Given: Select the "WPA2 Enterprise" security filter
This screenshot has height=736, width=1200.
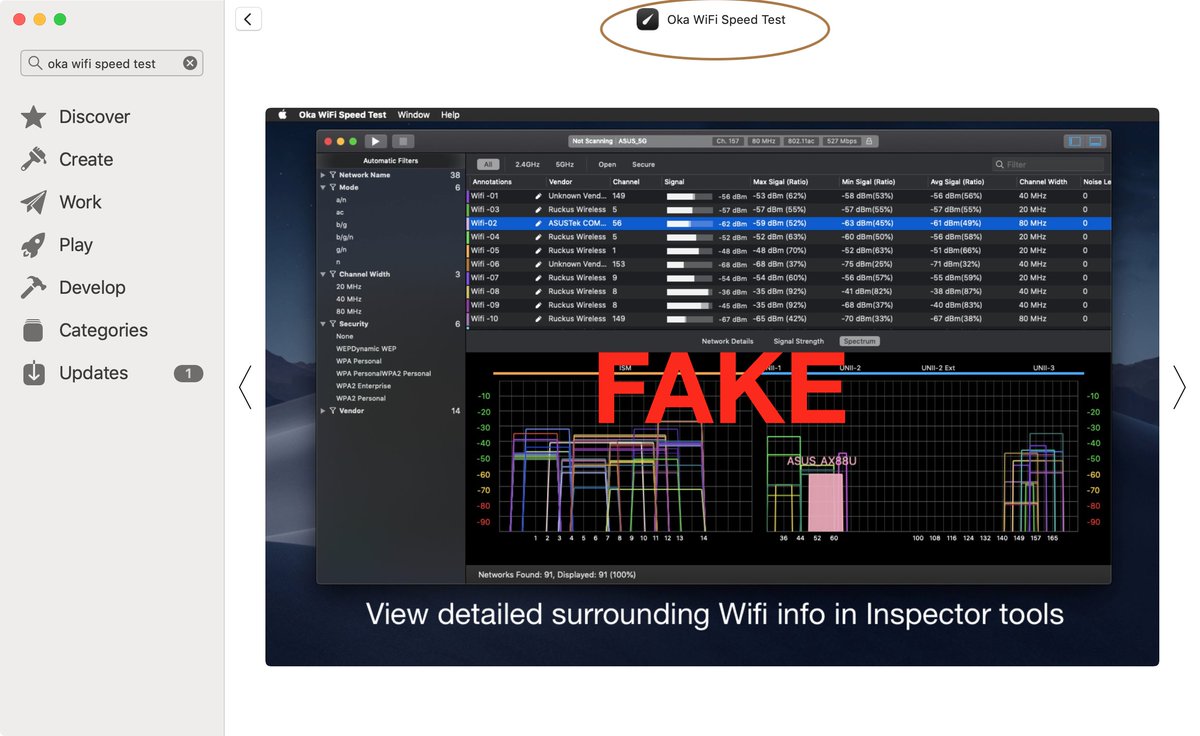Looking at the screenshot, I should (x=363, y=386).
